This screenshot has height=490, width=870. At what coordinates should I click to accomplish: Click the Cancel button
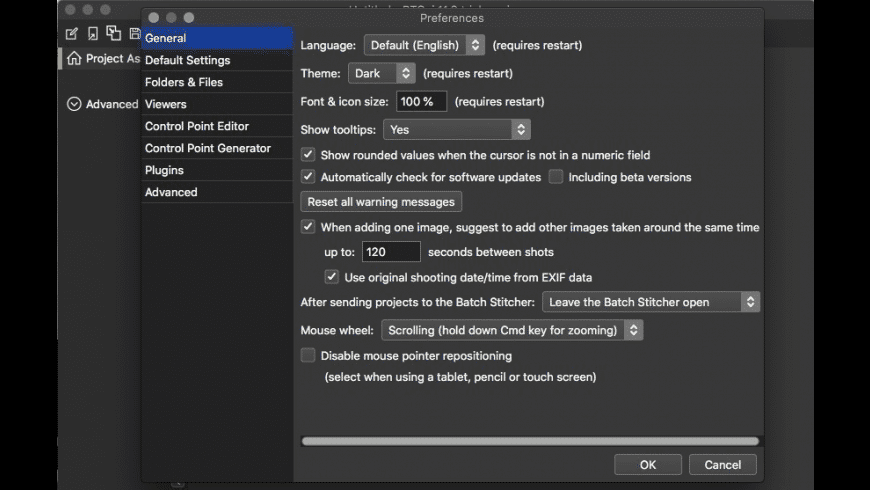pos(722,464)
